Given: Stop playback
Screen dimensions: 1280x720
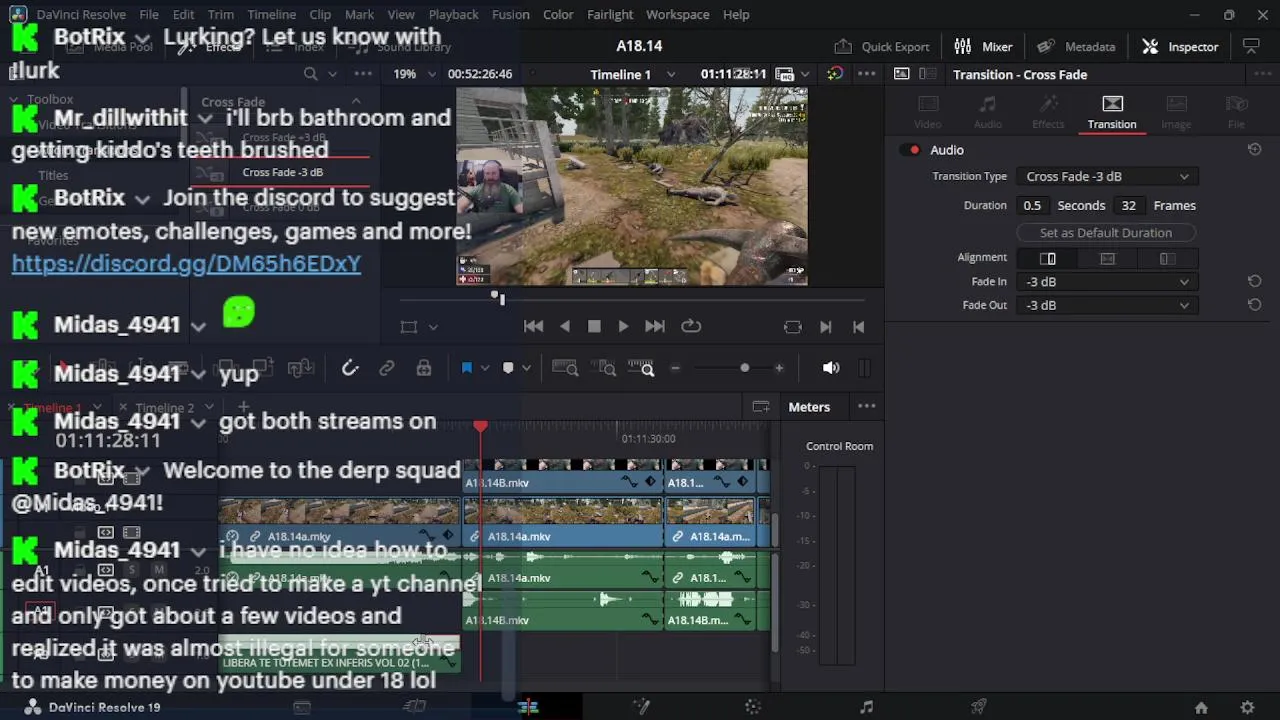Looking at the screenshot, I should pyautogui.click(x=594, y=326).
